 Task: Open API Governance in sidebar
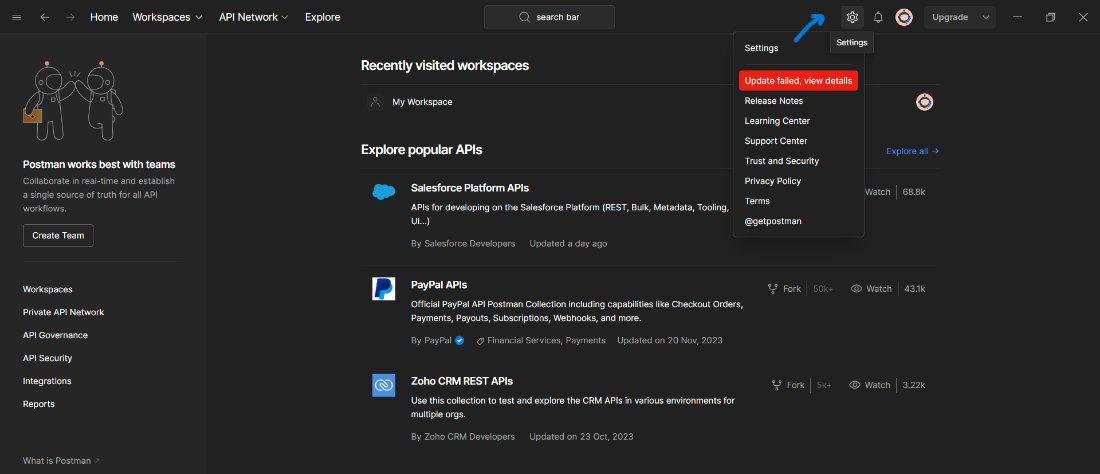(x=55, y=335)
